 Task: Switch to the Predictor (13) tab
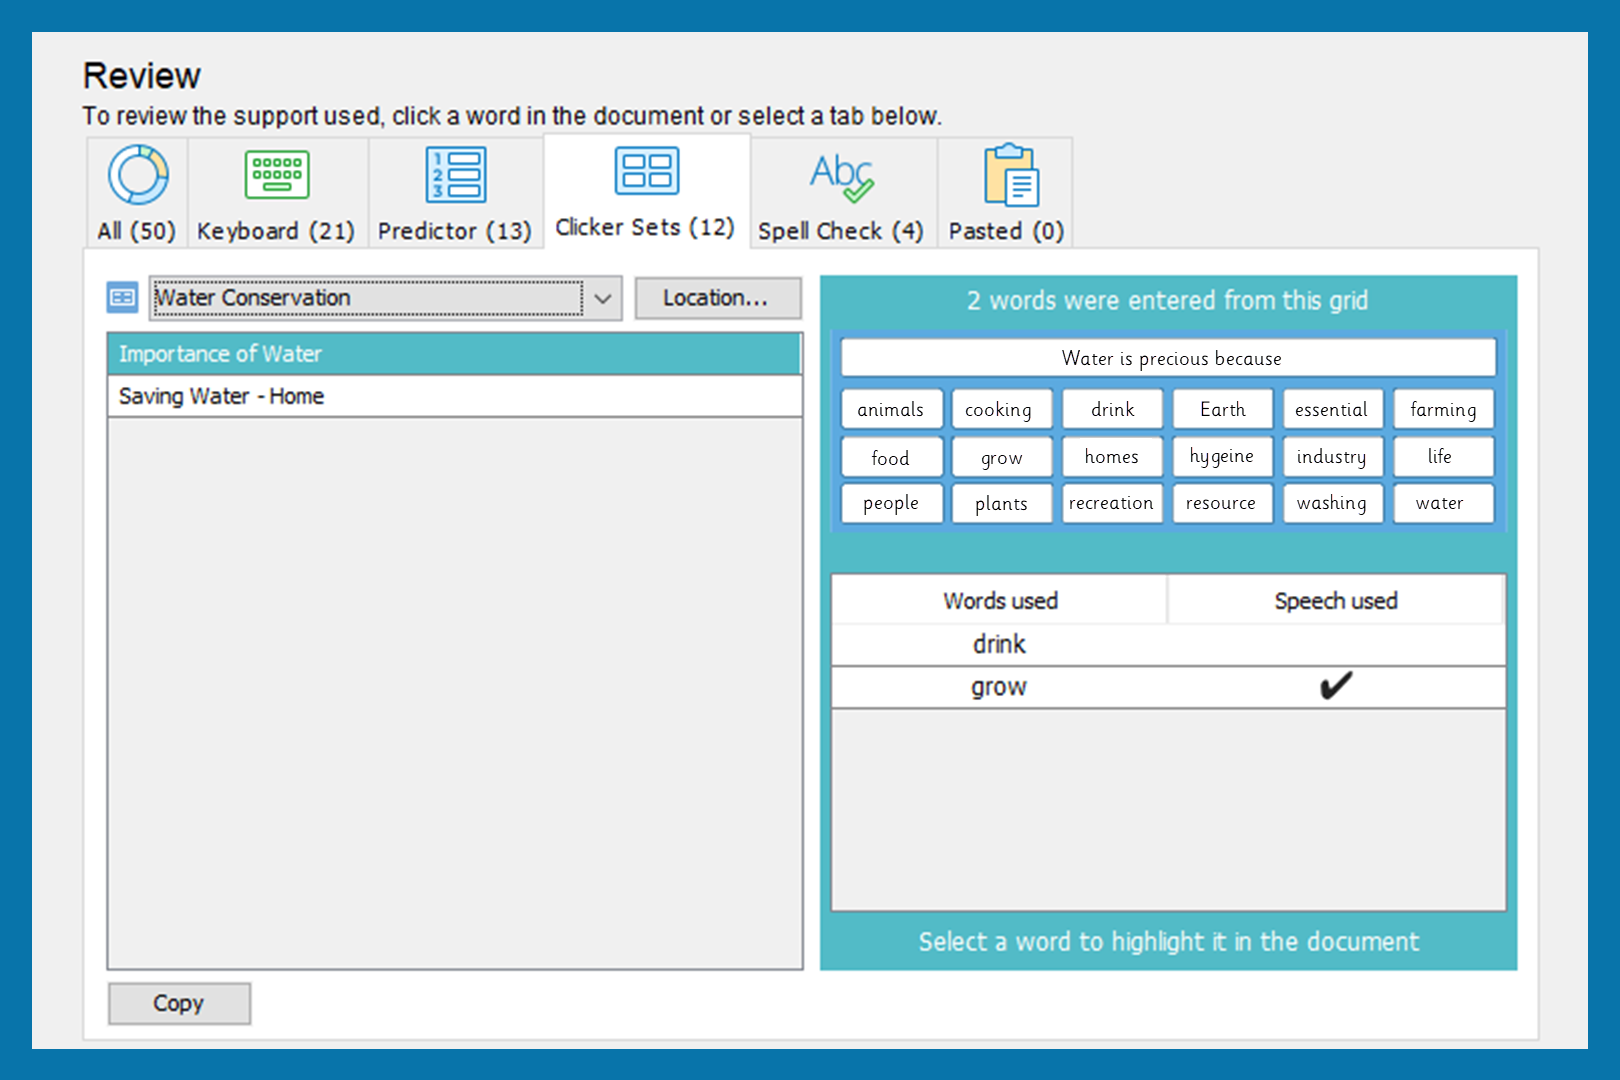pyautogui.click(x=454, y=231)
